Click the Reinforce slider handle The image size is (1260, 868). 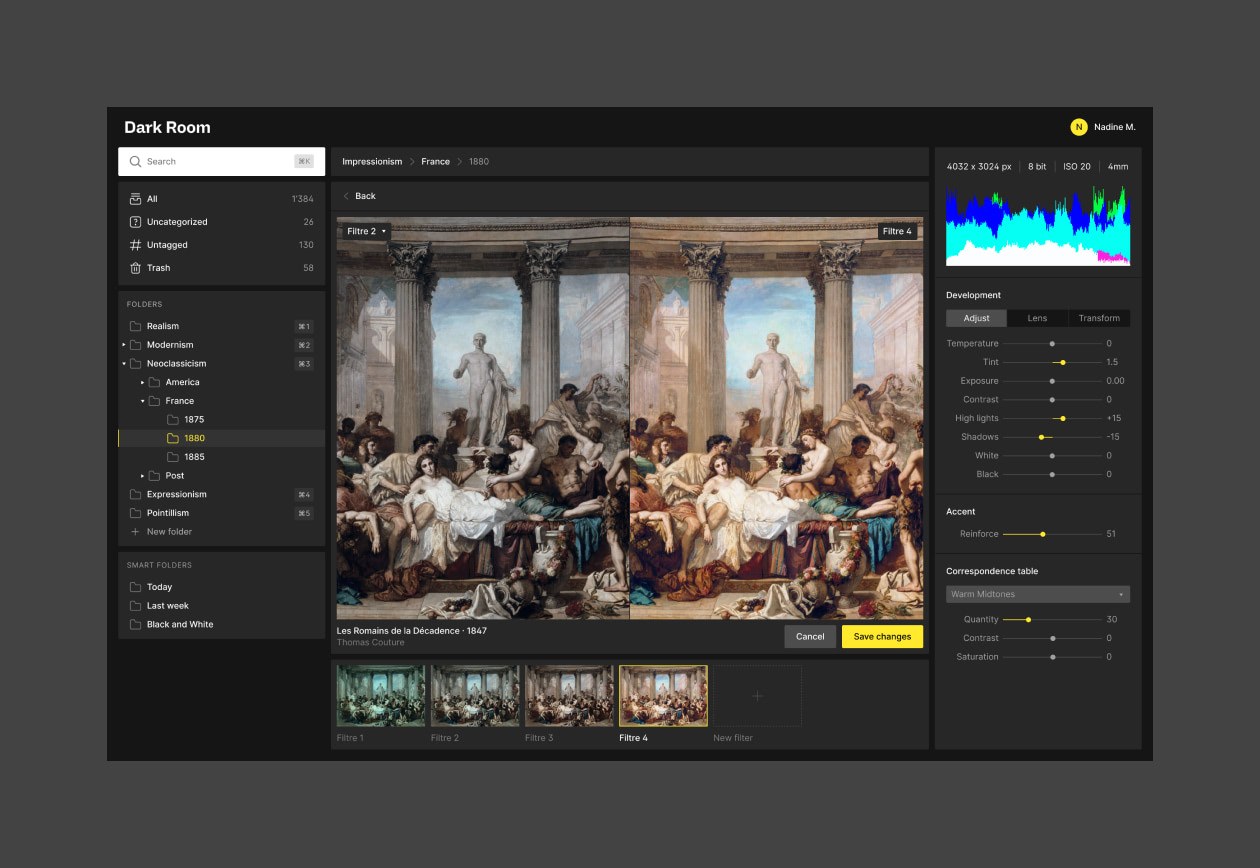point(1042,534)
